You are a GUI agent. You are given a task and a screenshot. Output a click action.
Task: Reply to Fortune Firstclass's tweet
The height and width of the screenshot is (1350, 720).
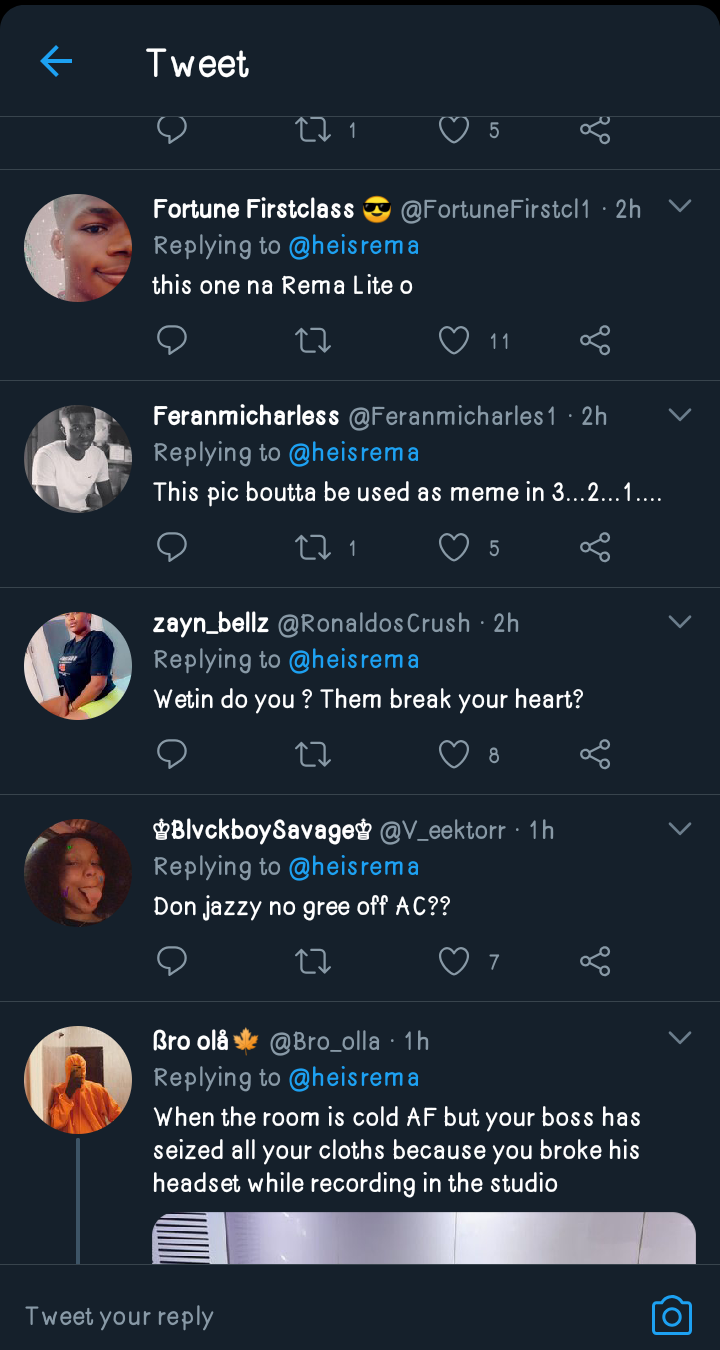[172, 341]
